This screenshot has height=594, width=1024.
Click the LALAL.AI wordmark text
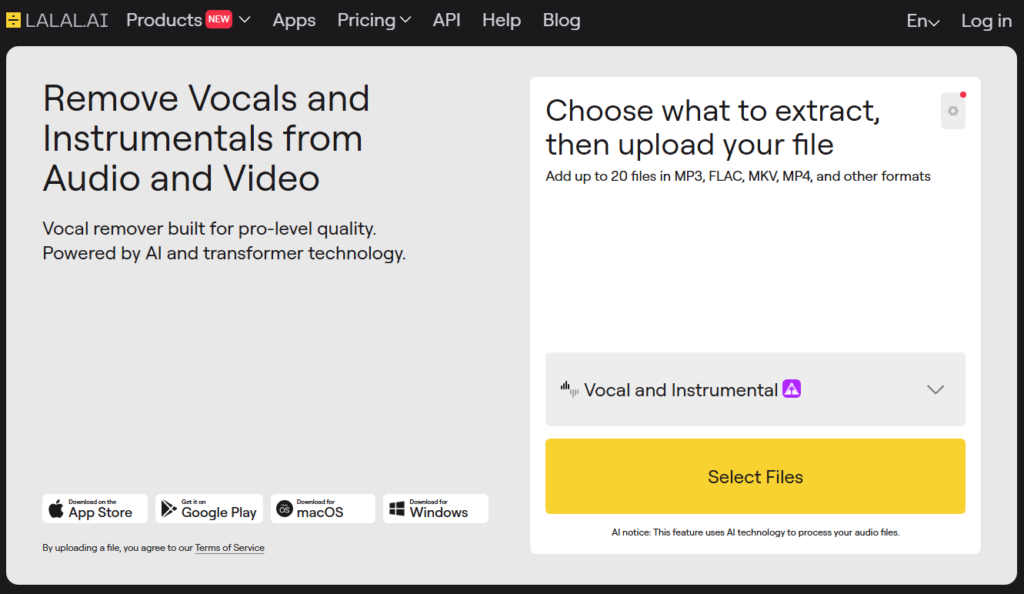67,20
